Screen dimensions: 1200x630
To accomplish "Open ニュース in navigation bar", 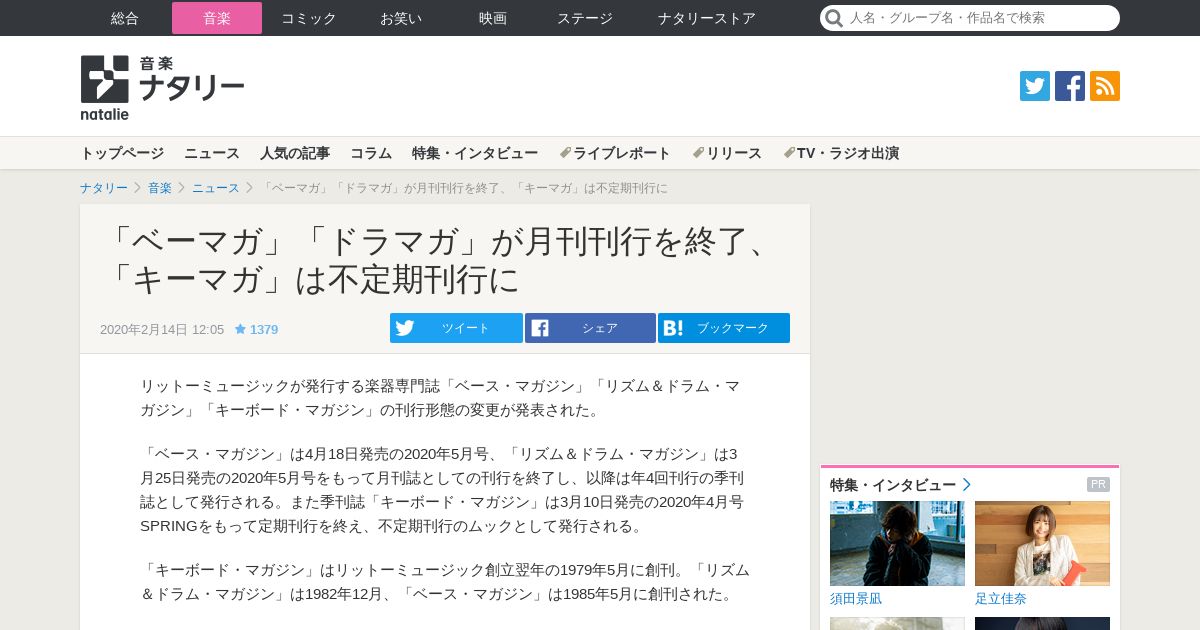I will tap(212, 153).
